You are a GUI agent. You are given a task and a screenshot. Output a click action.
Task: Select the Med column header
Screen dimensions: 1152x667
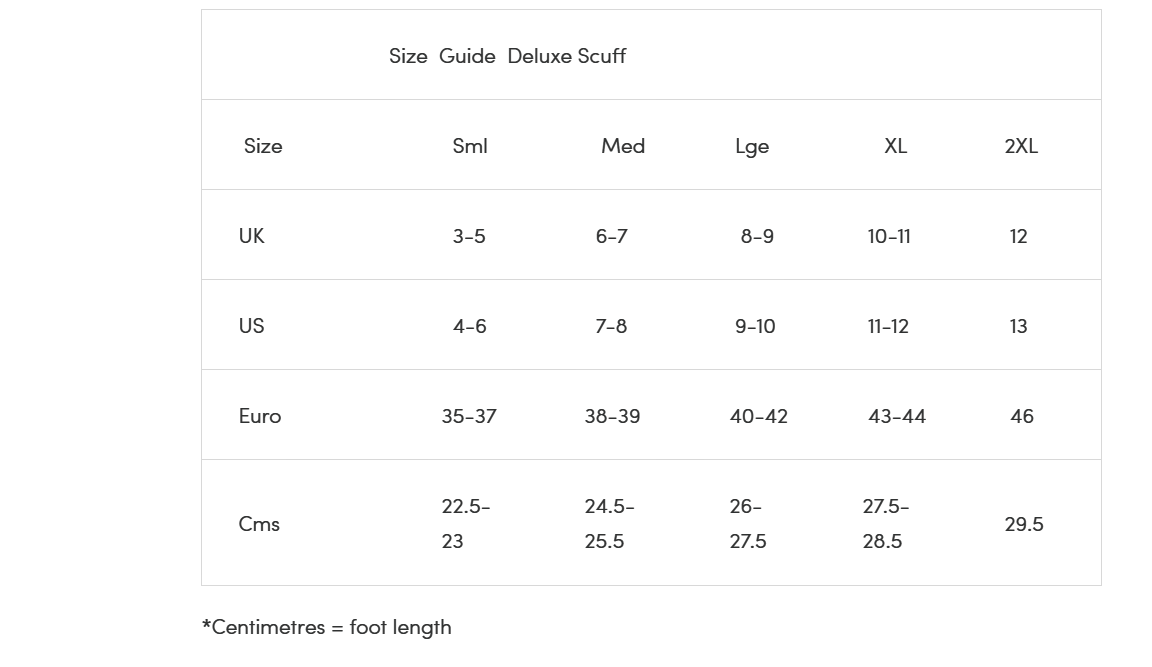tap(623, 145)
